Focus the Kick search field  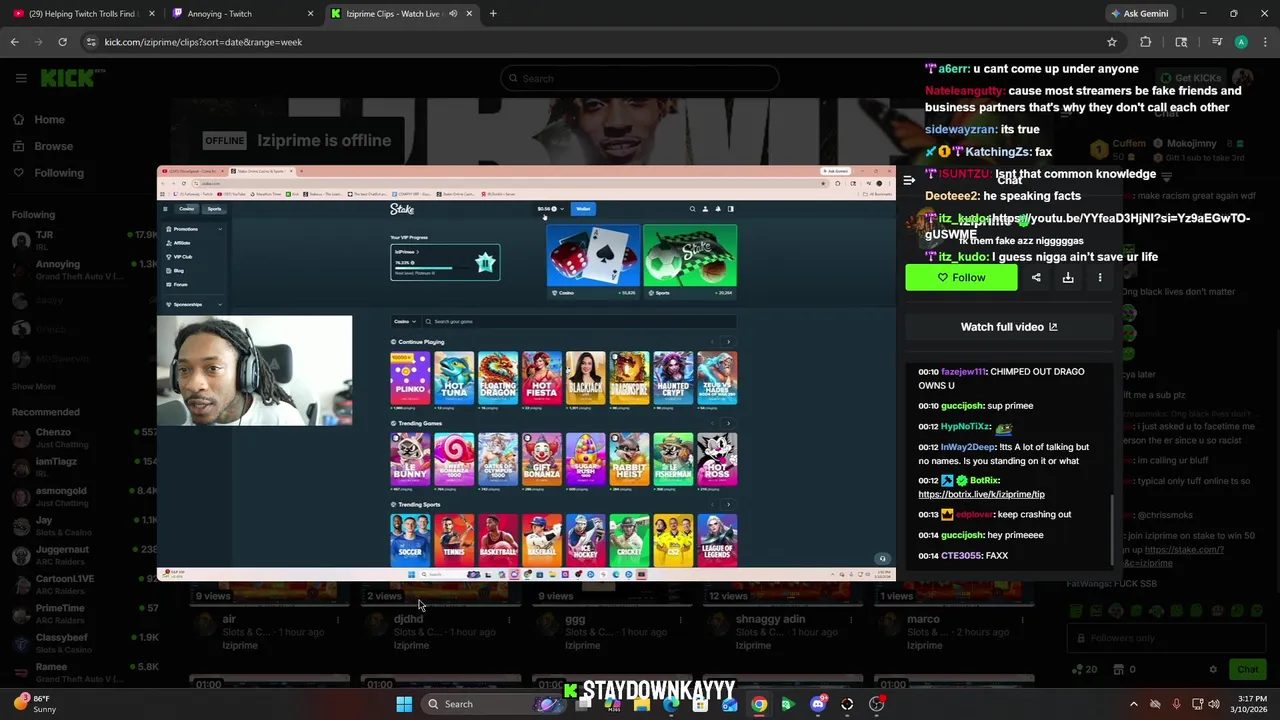pos(640,78)
